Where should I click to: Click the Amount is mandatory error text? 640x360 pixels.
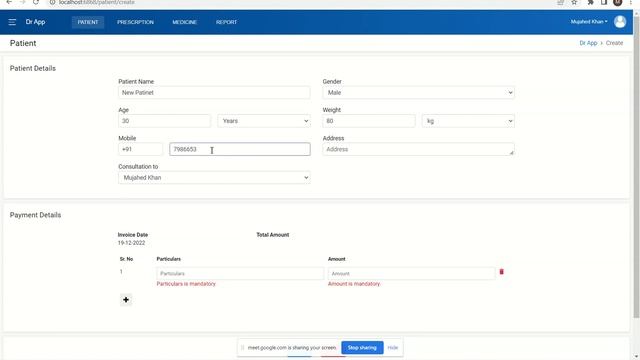354,284
